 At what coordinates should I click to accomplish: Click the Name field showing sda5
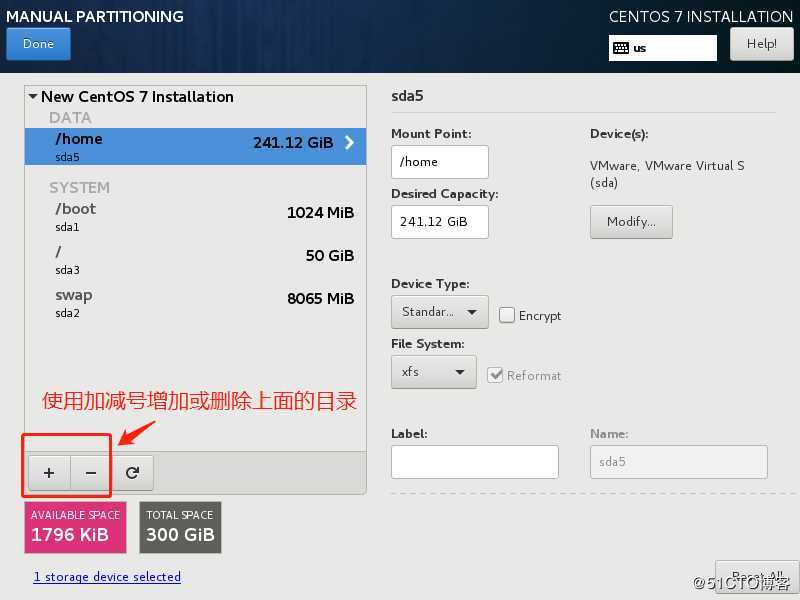679,462
